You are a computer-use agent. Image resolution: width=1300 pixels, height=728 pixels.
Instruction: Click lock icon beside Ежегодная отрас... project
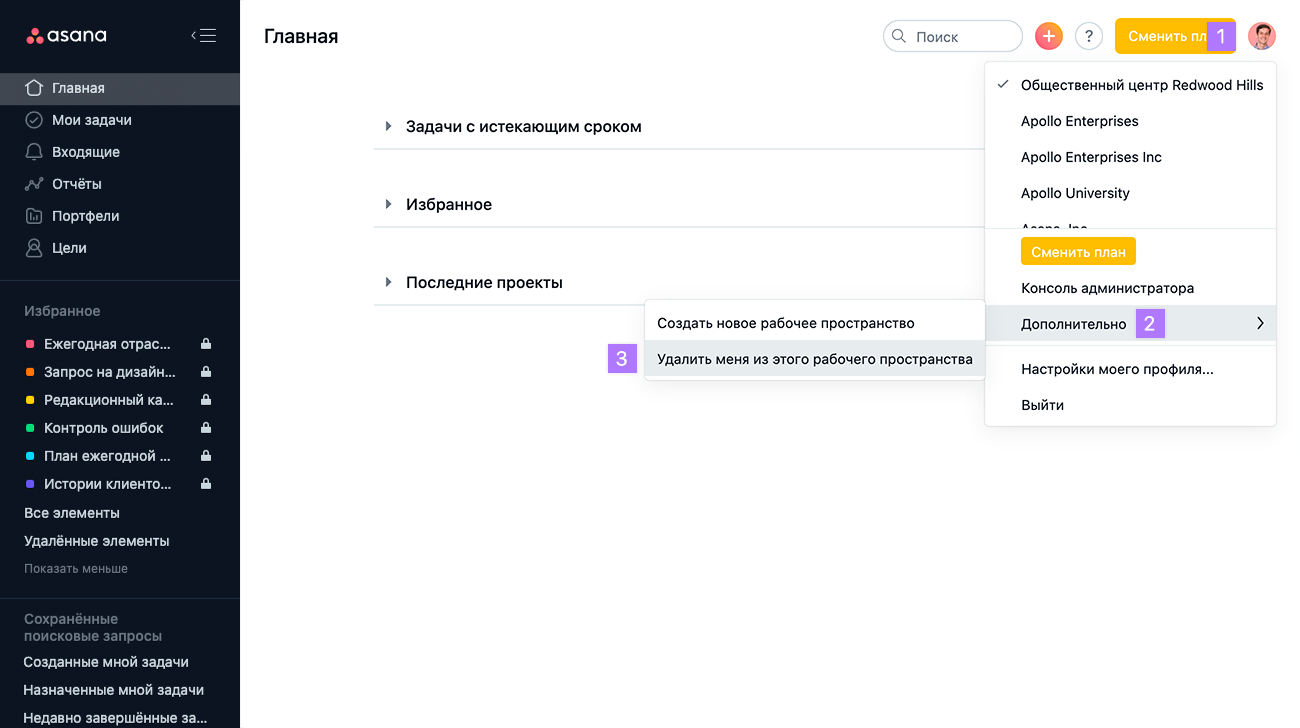206,344
